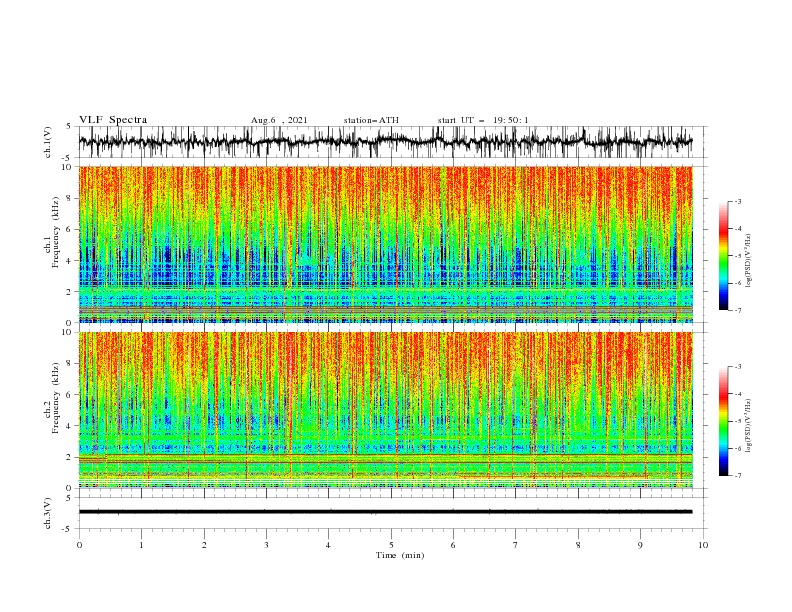792x612 pixels.
Task: Click the ch.1 color bar "-7" label
Action: [x=738, y=310]
